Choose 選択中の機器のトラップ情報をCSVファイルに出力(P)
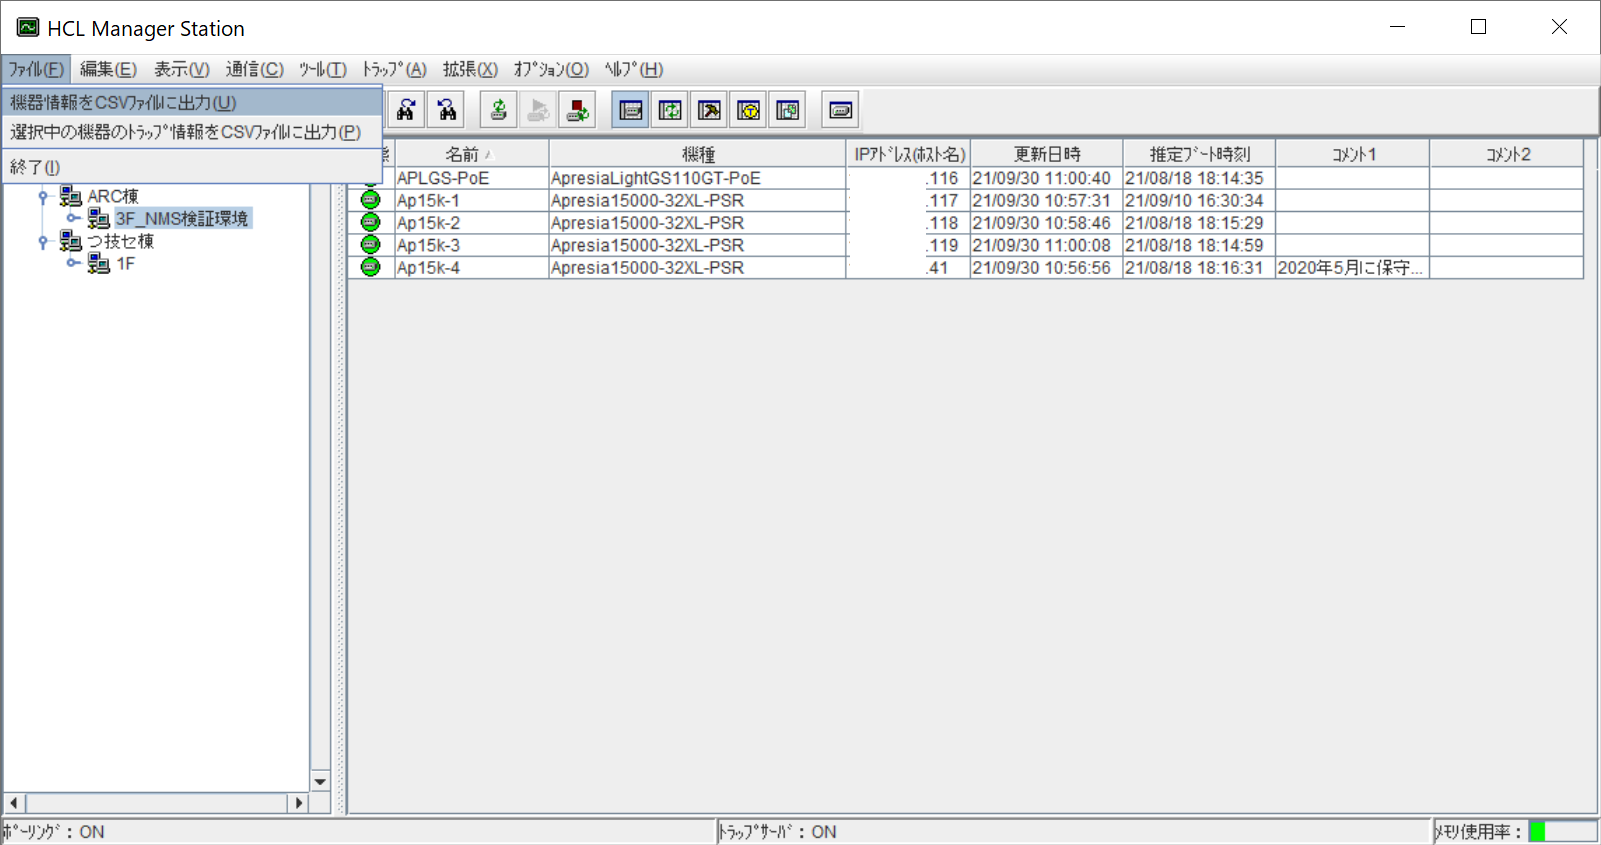1601x845 pixels. tap(192, 132)
